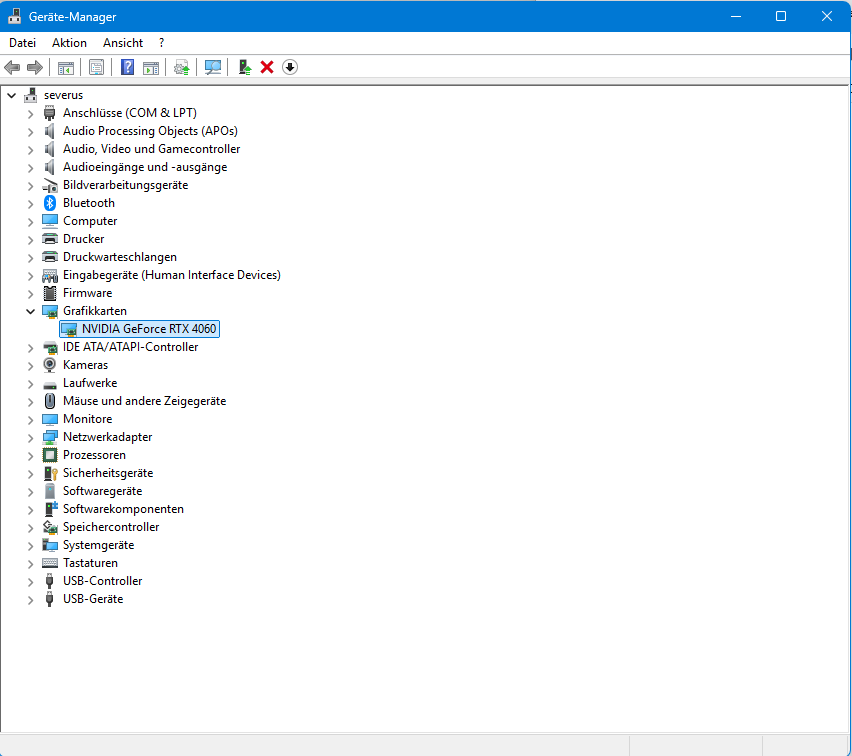852x756 pixels.
Task: Click the Netzwerkadapter network icon
Action: coord(49,437)
